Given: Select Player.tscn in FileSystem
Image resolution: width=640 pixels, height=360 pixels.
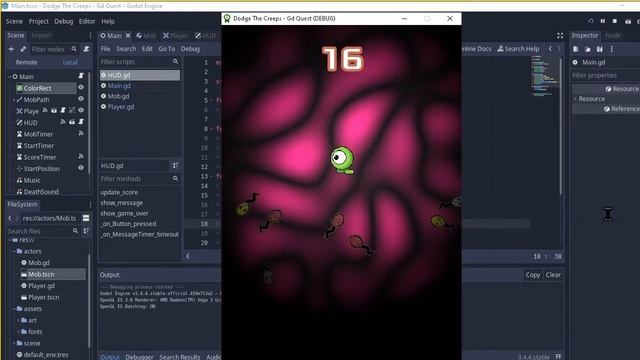Looking at the screenshot, I should (43, 297).
